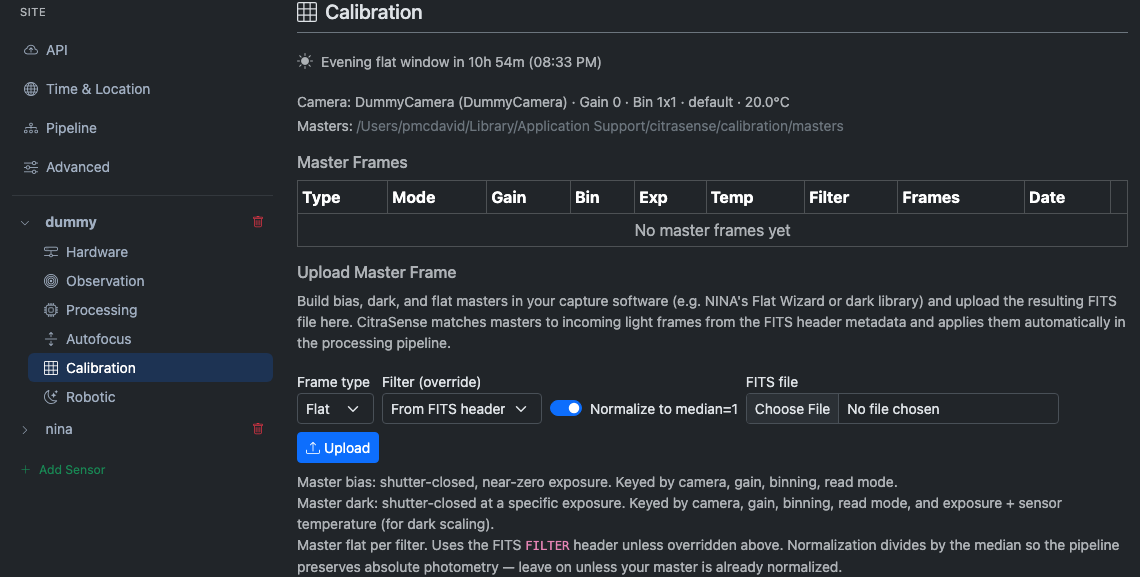
Task: Select the dummy sensor label
Action: point(71,222)
